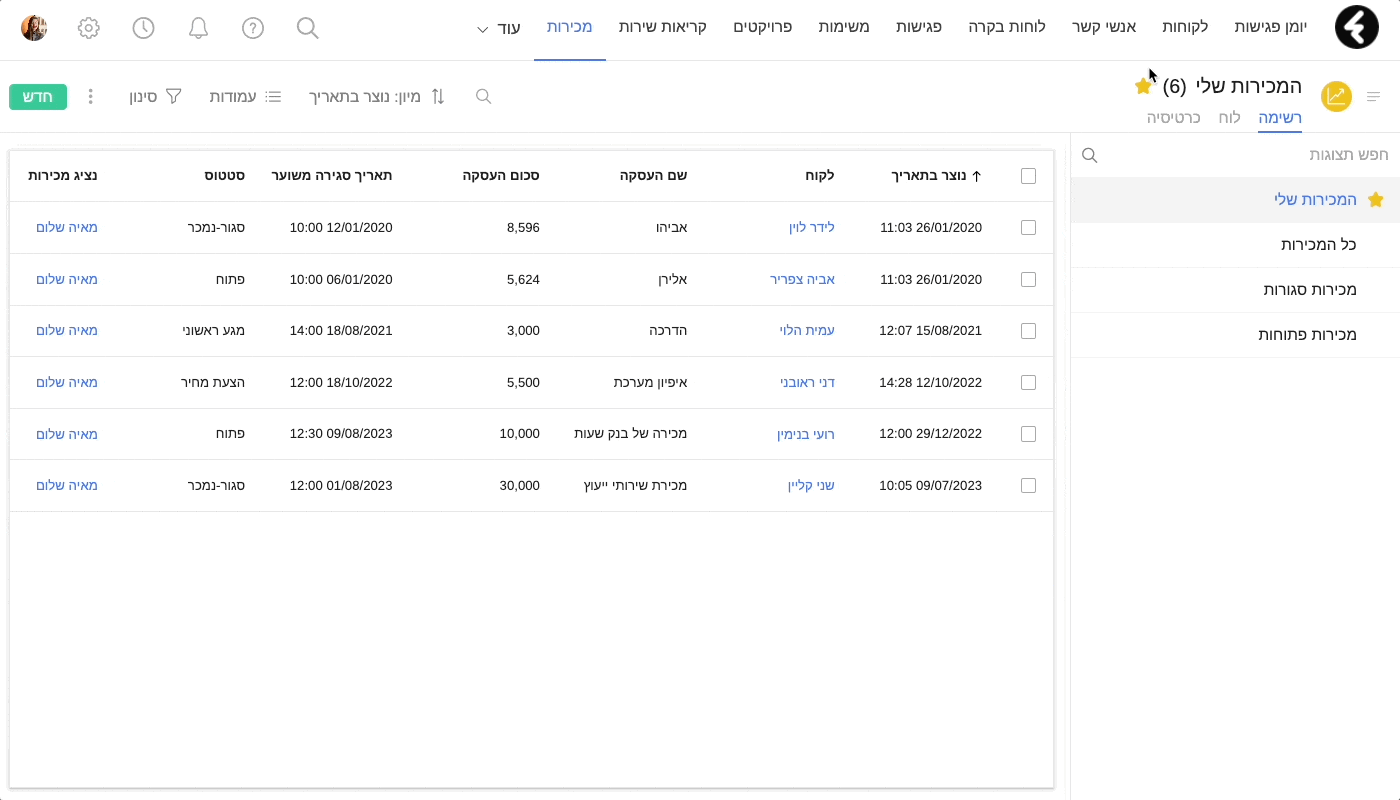Select the checkbox for אביה צפריר row

(x=1028, y=279)
